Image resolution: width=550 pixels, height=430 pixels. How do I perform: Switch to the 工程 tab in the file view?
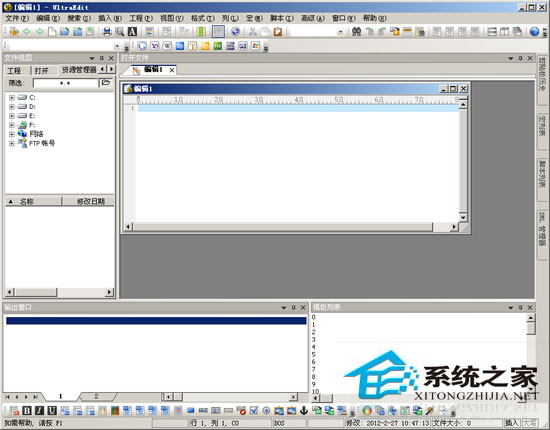coord(14,71)
